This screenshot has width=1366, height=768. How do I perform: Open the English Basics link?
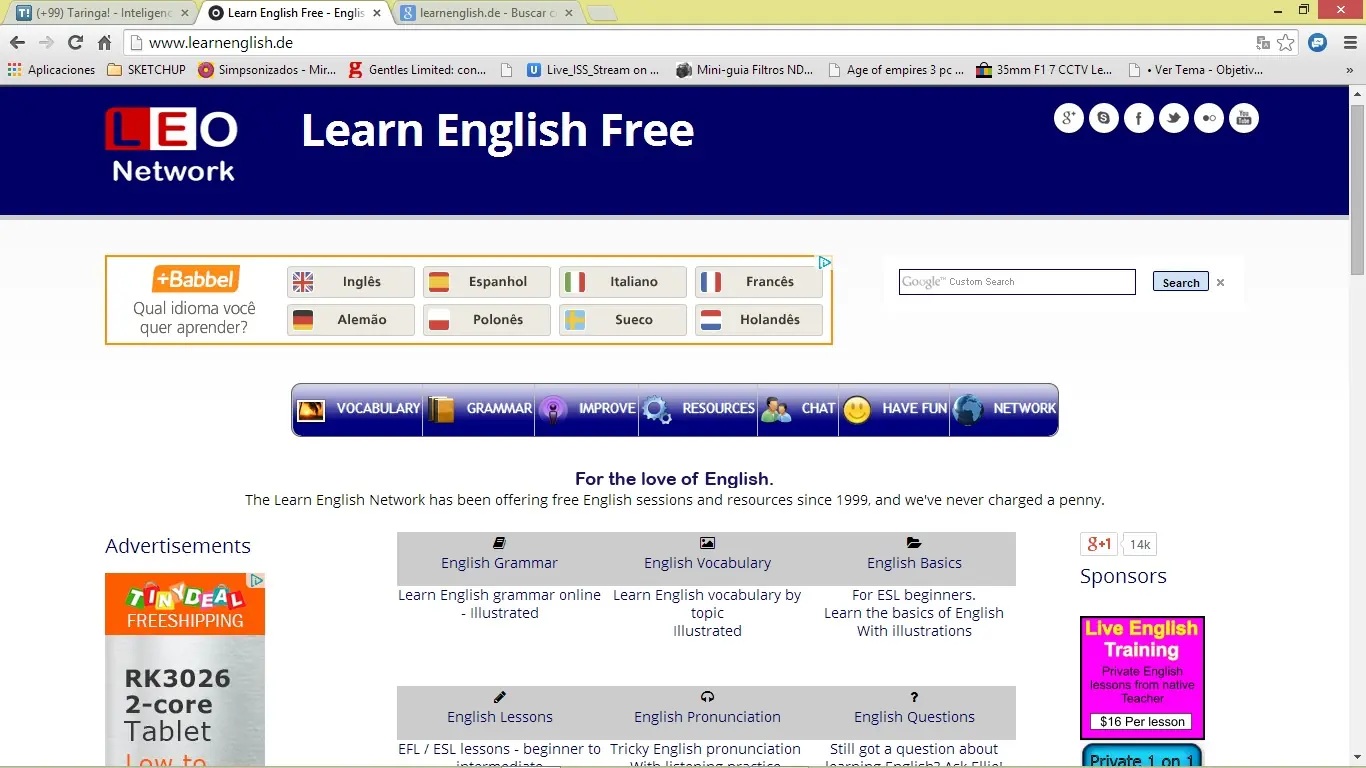point(914,563)
